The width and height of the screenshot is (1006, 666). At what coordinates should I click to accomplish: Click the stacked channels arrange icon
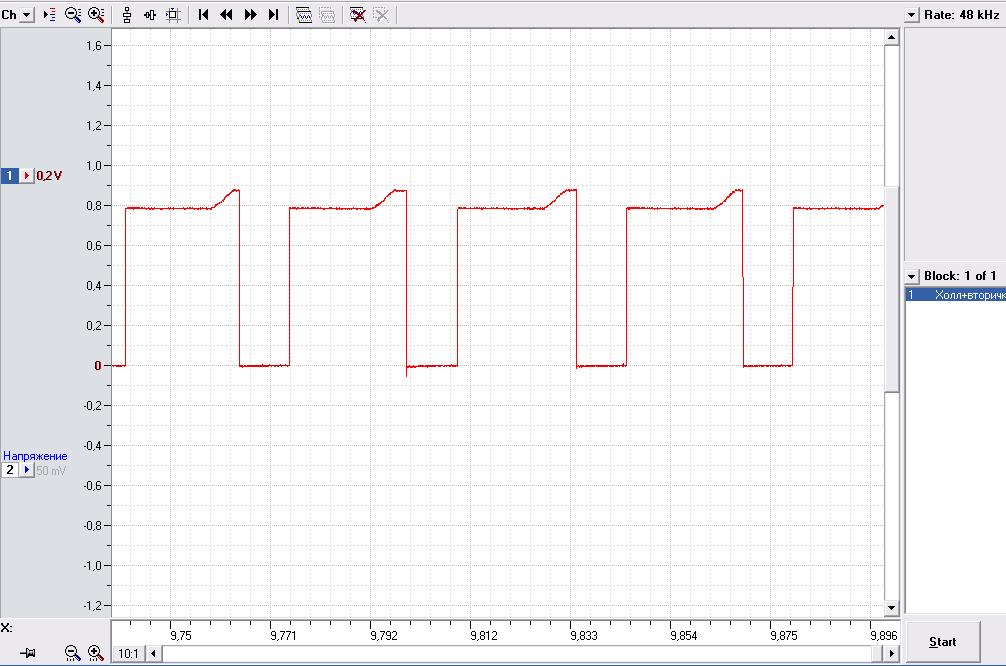126,14
